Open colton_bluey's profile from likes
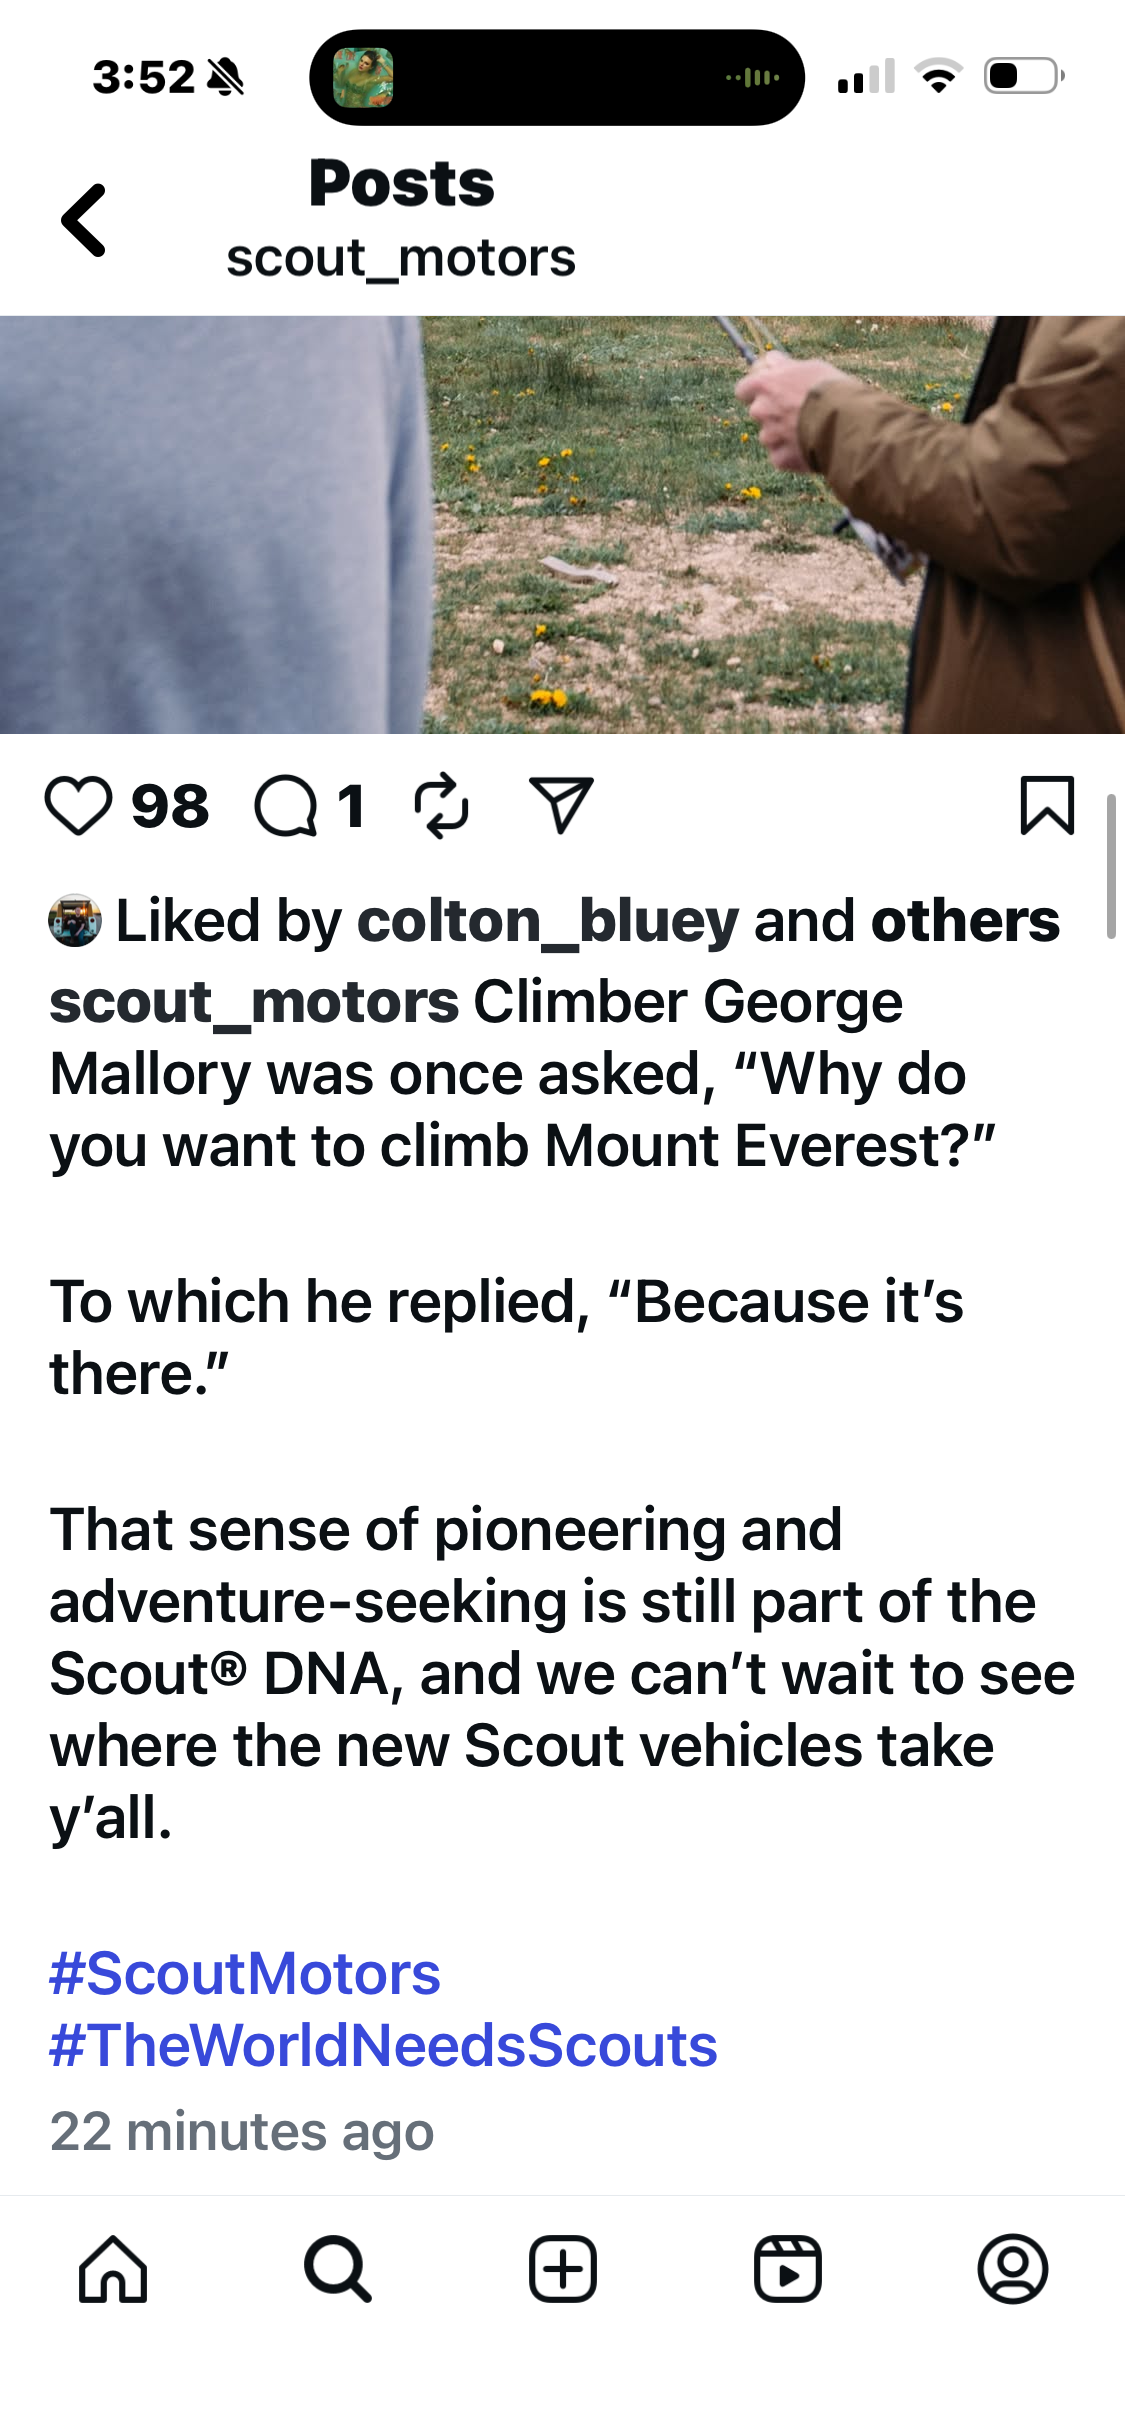This screenshot has height=2436, width=1125. click(x=547, y=921)
